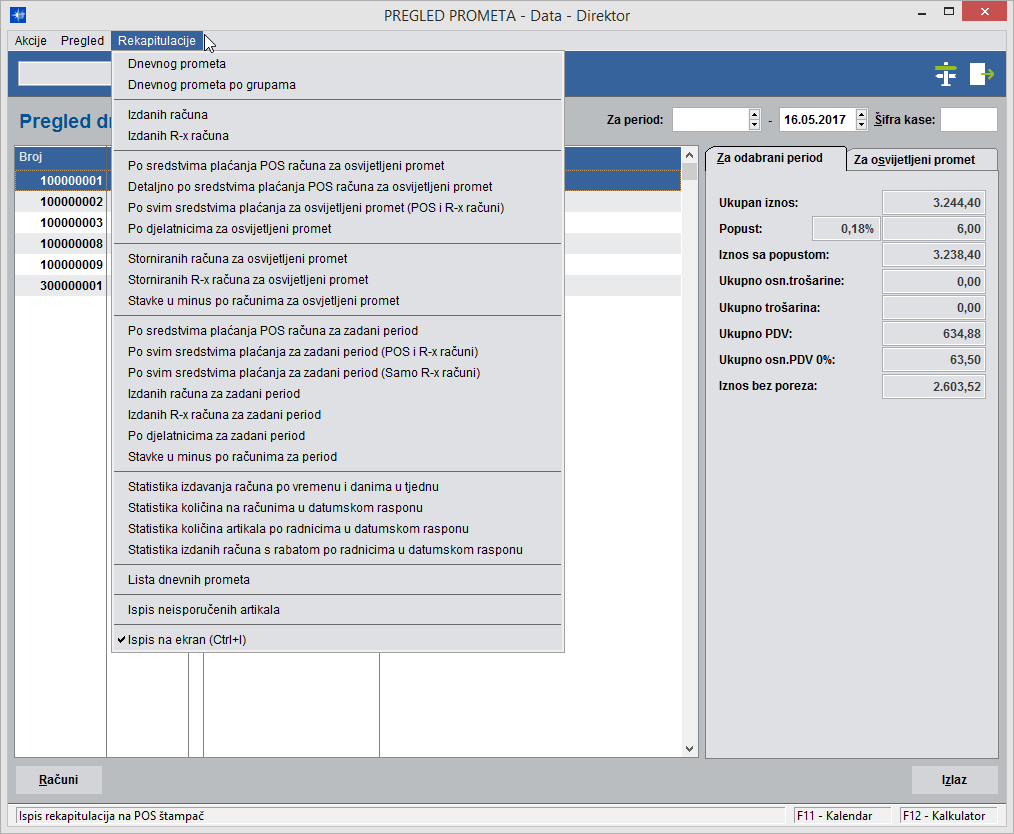Increase the period start date spinner
This screenshot has height=834, width=1014.
pyautogui.click(x=755, y=115)
